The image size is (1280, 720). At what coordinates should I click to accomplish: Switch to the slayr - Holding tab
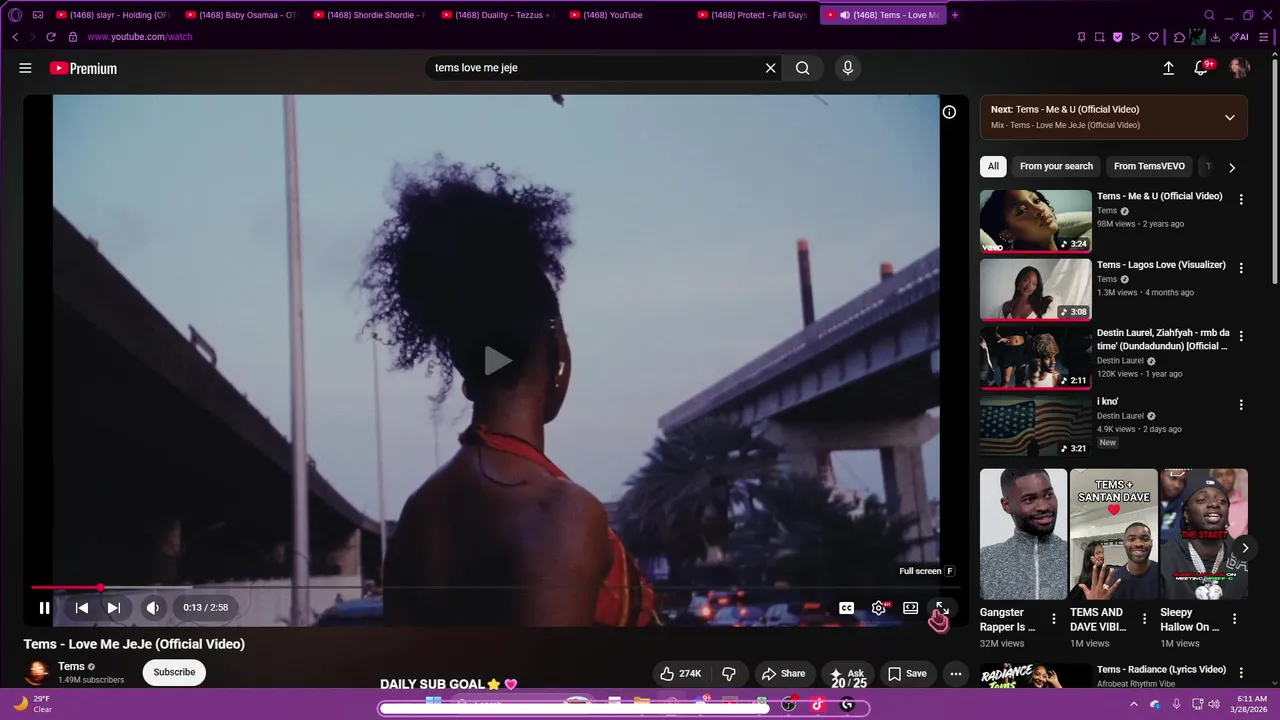112,15
